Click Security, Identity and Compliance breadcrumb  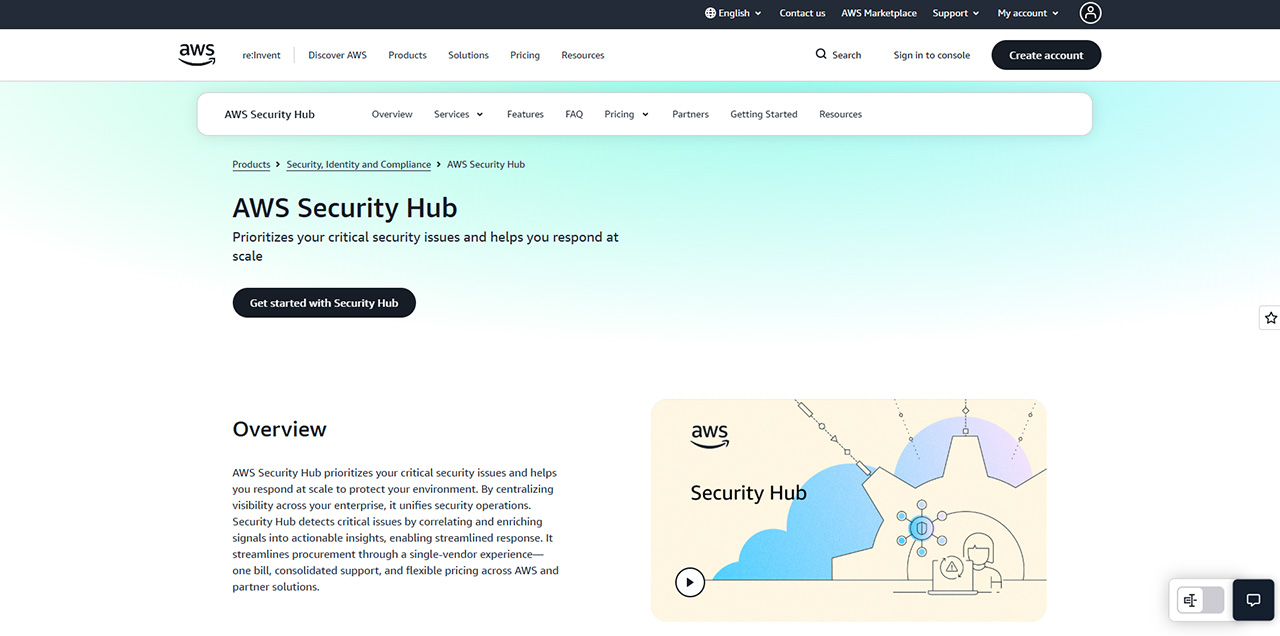coord(359,164)
